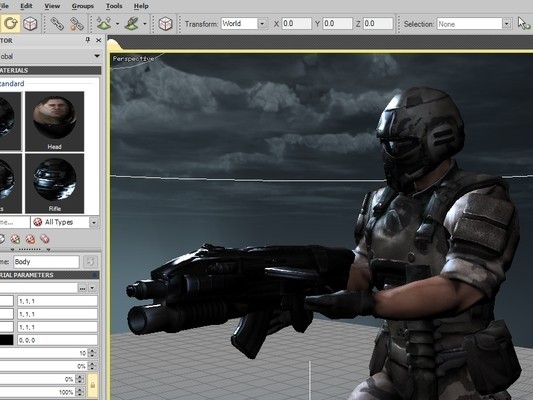Select the Rifle material thumbnail

54,184
